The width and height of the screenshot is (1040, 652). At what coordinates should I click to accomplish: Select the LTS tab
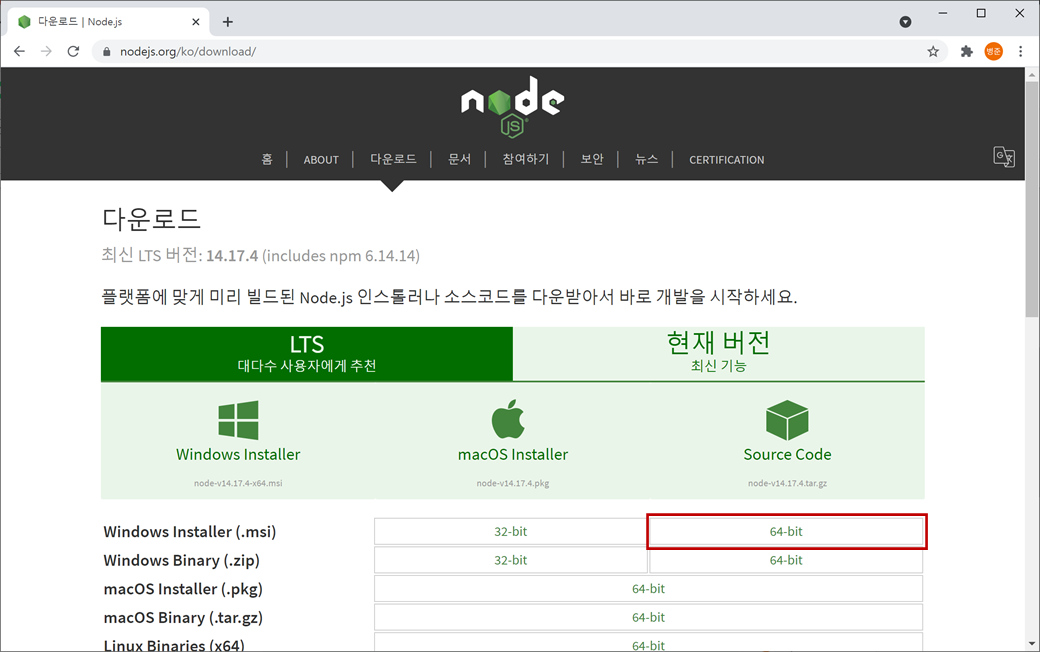306,354
